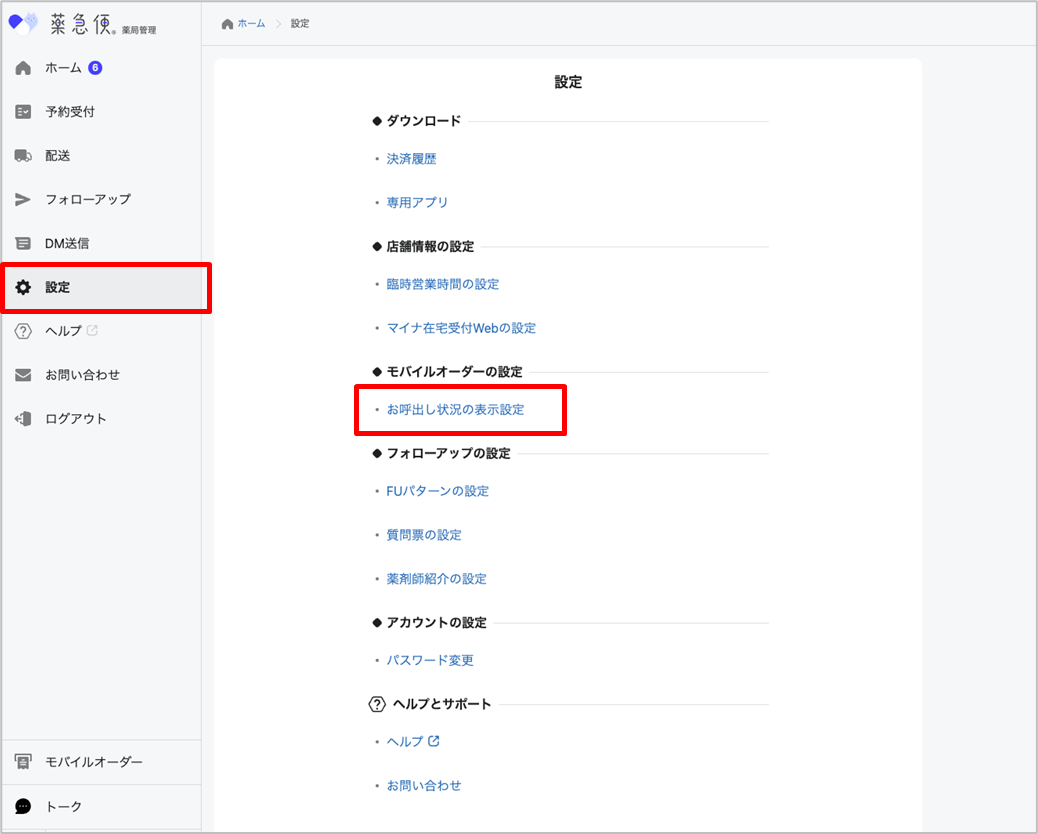Screen dimensions: 1038x834
Task: Open FUパターンの設定 link
Action: point(437,491)
